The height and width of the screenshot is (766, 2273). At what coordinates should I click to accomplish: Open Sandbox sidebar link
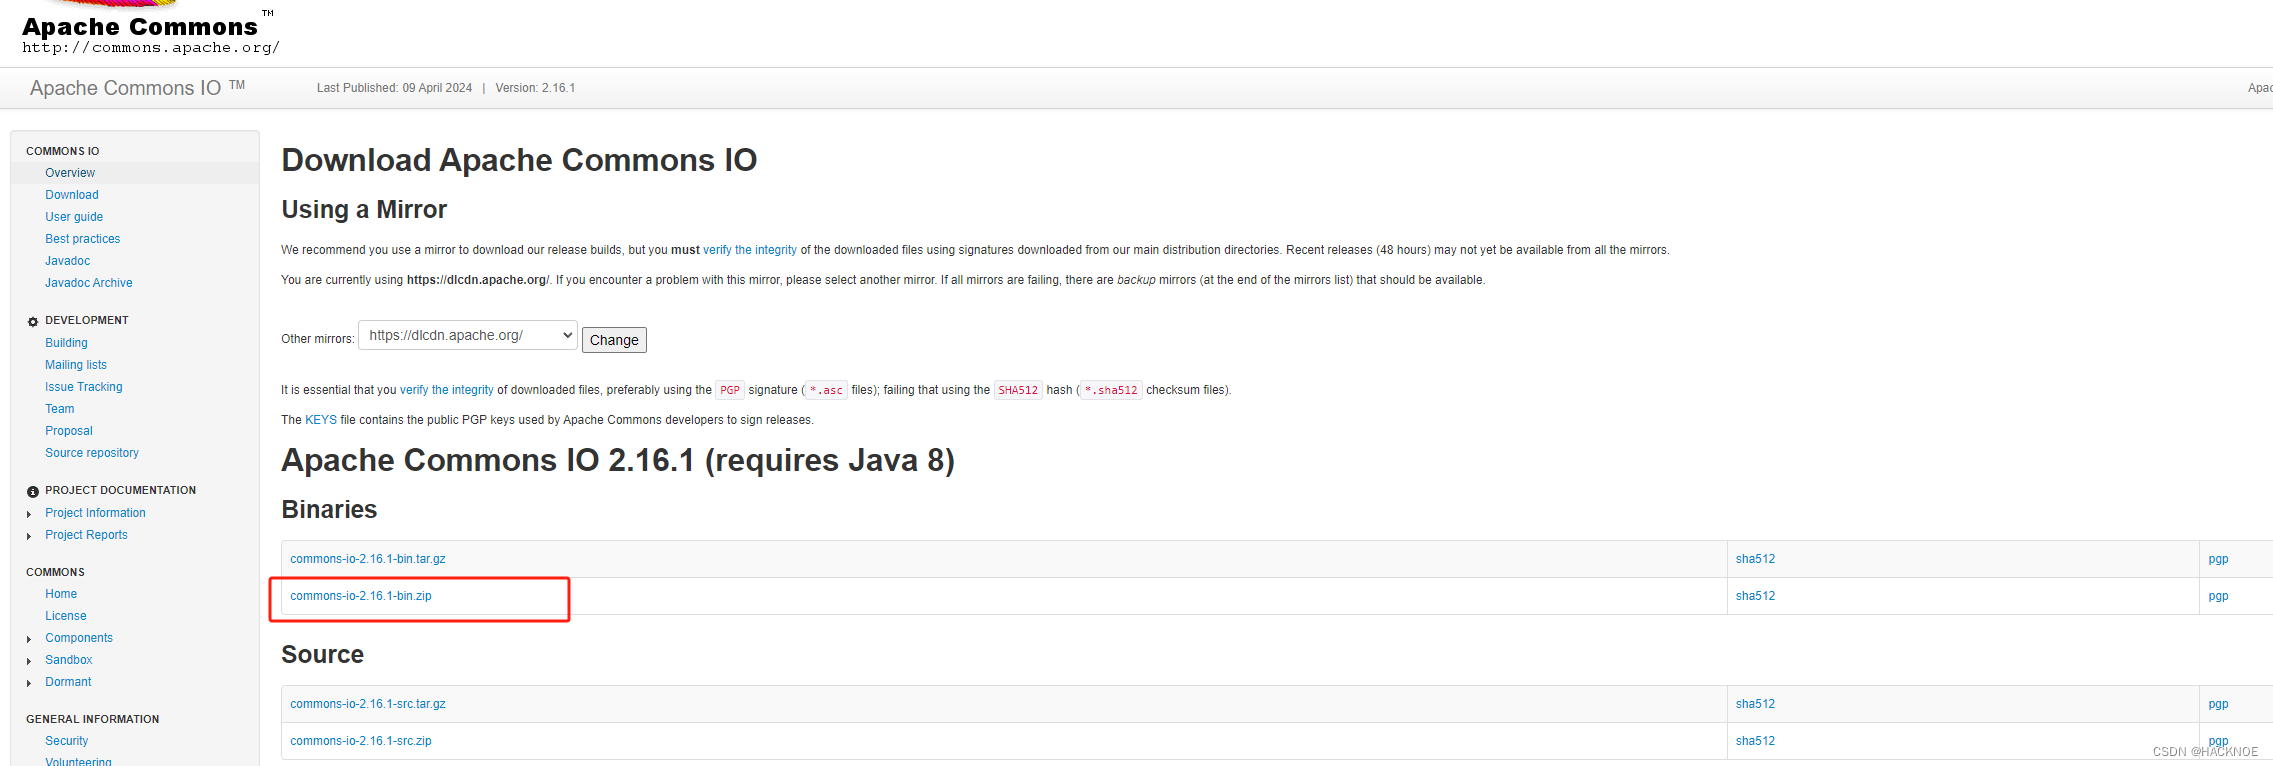click(69, 660)
